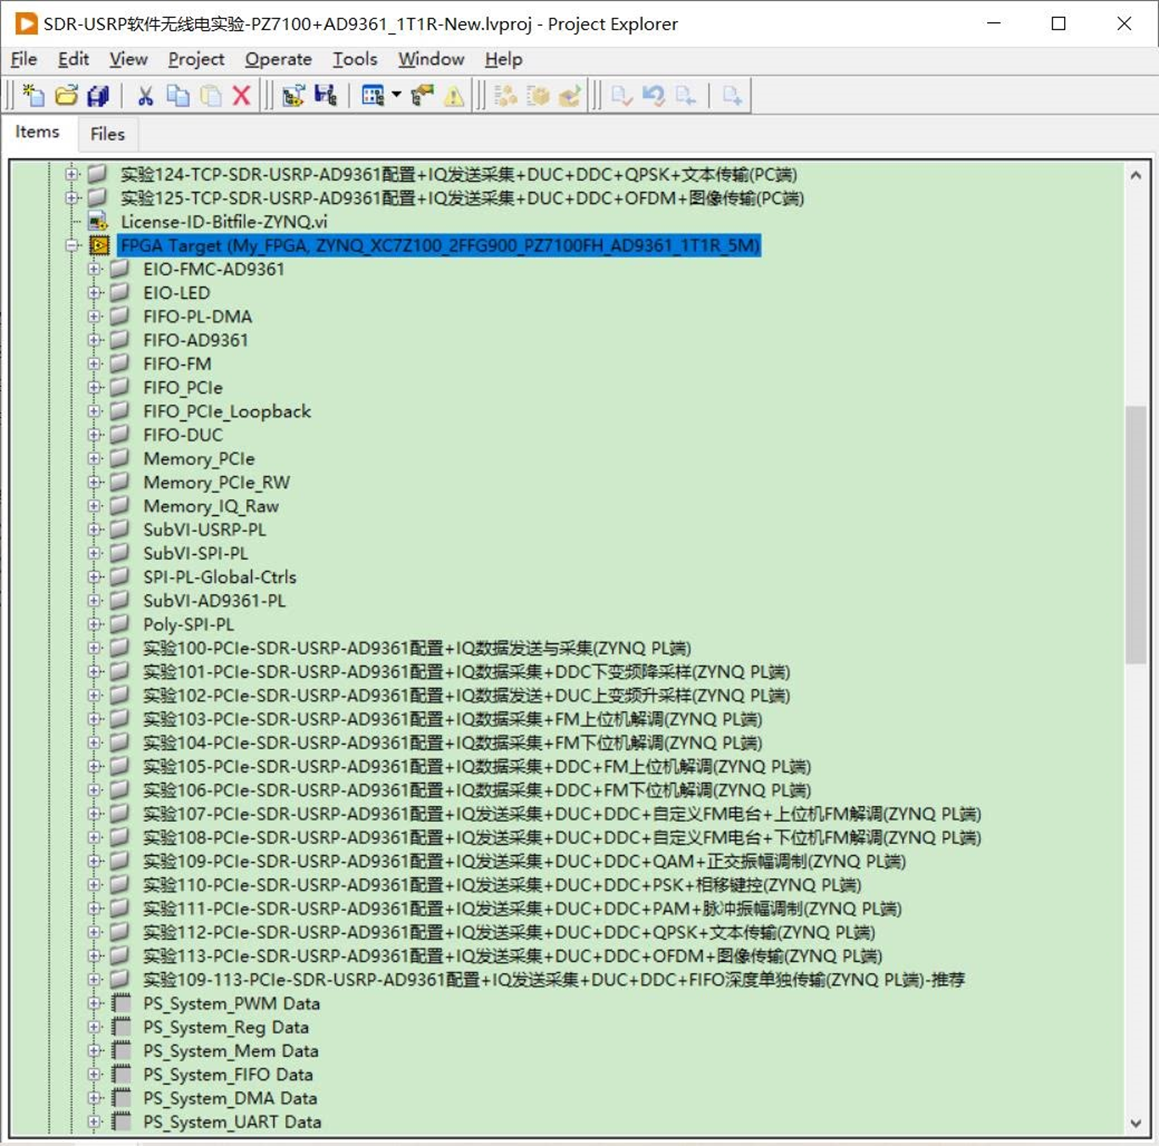
Task: Expand the PS_System_FIFO Data node
Action: click(94, 1074)
